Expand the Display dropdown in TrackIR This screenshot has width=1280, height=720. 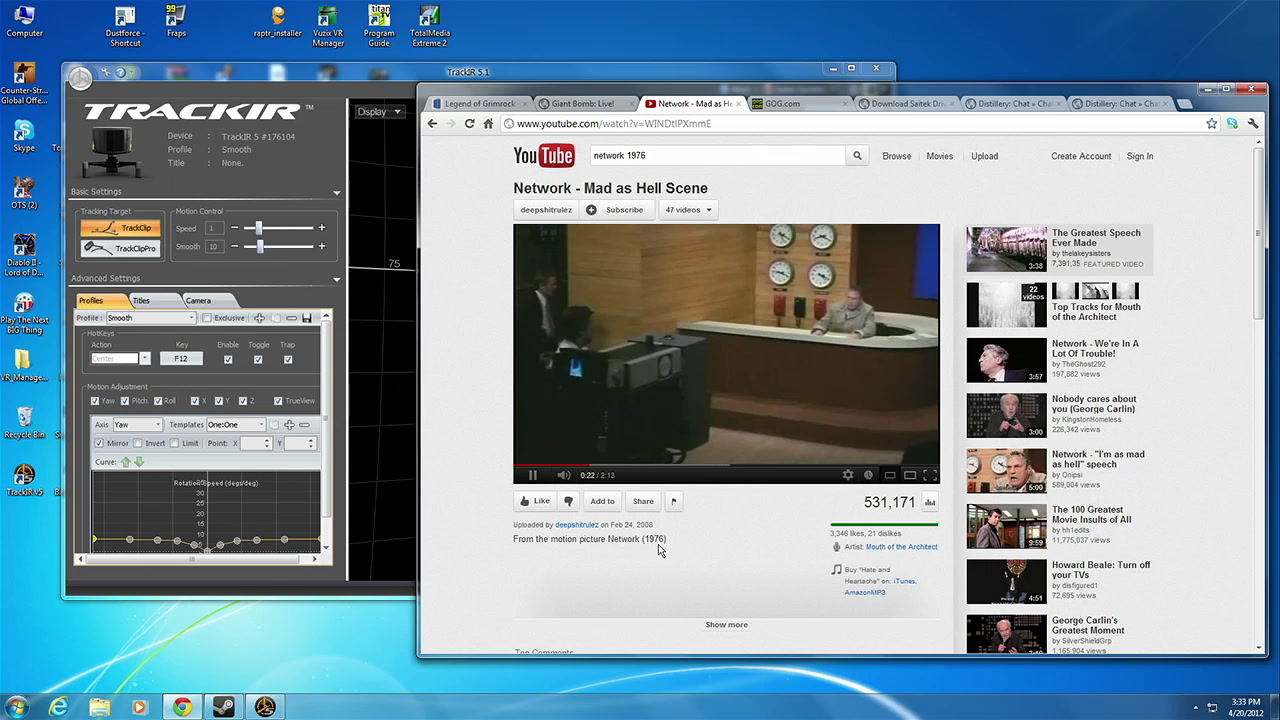click(x=379, y=111)
